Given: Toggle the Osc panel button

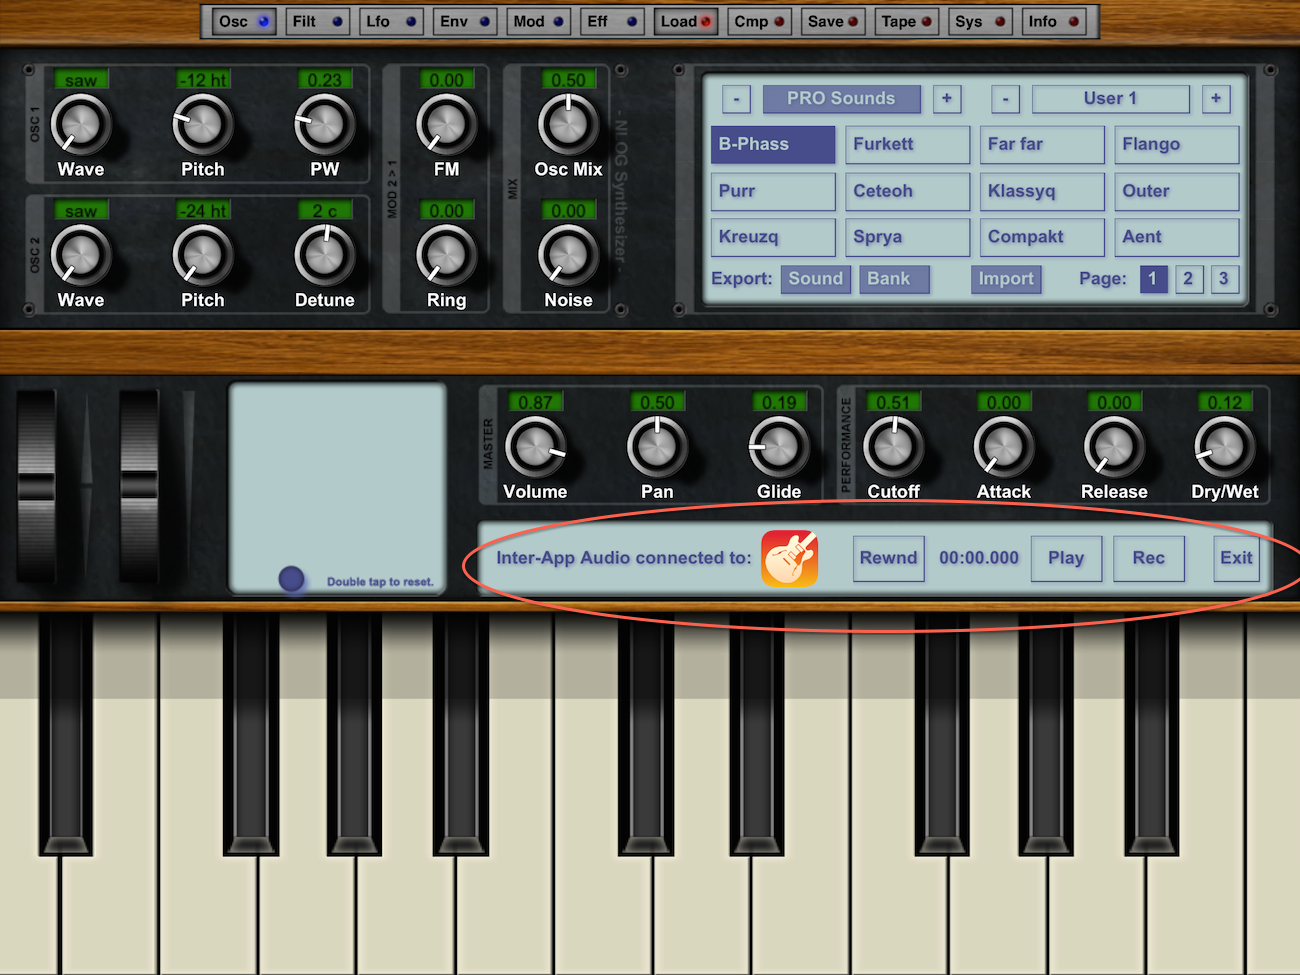Looking at the screenshot, I should point(244,21).
